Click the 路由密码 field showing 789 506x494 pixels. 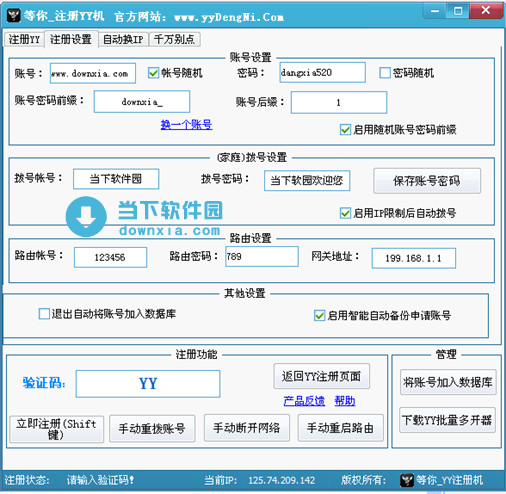(x=262, y=256)
